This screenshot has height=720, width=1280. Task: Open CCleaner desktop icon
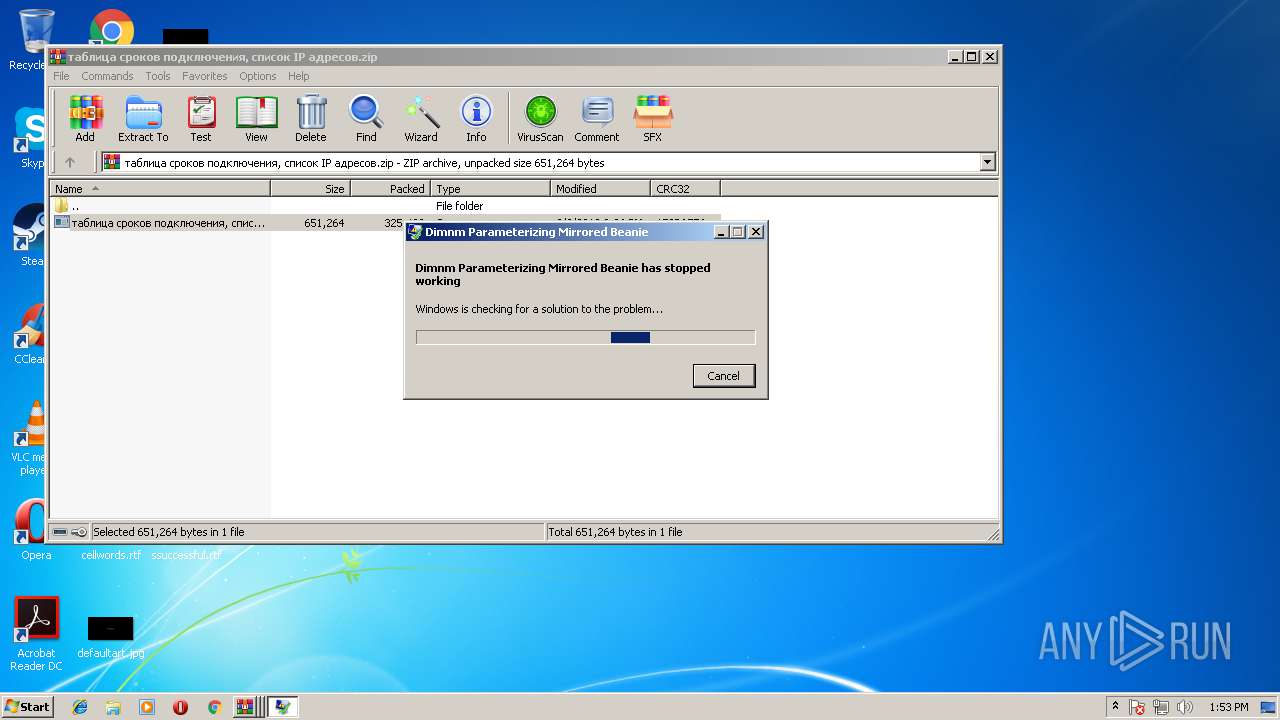(30, 335)
